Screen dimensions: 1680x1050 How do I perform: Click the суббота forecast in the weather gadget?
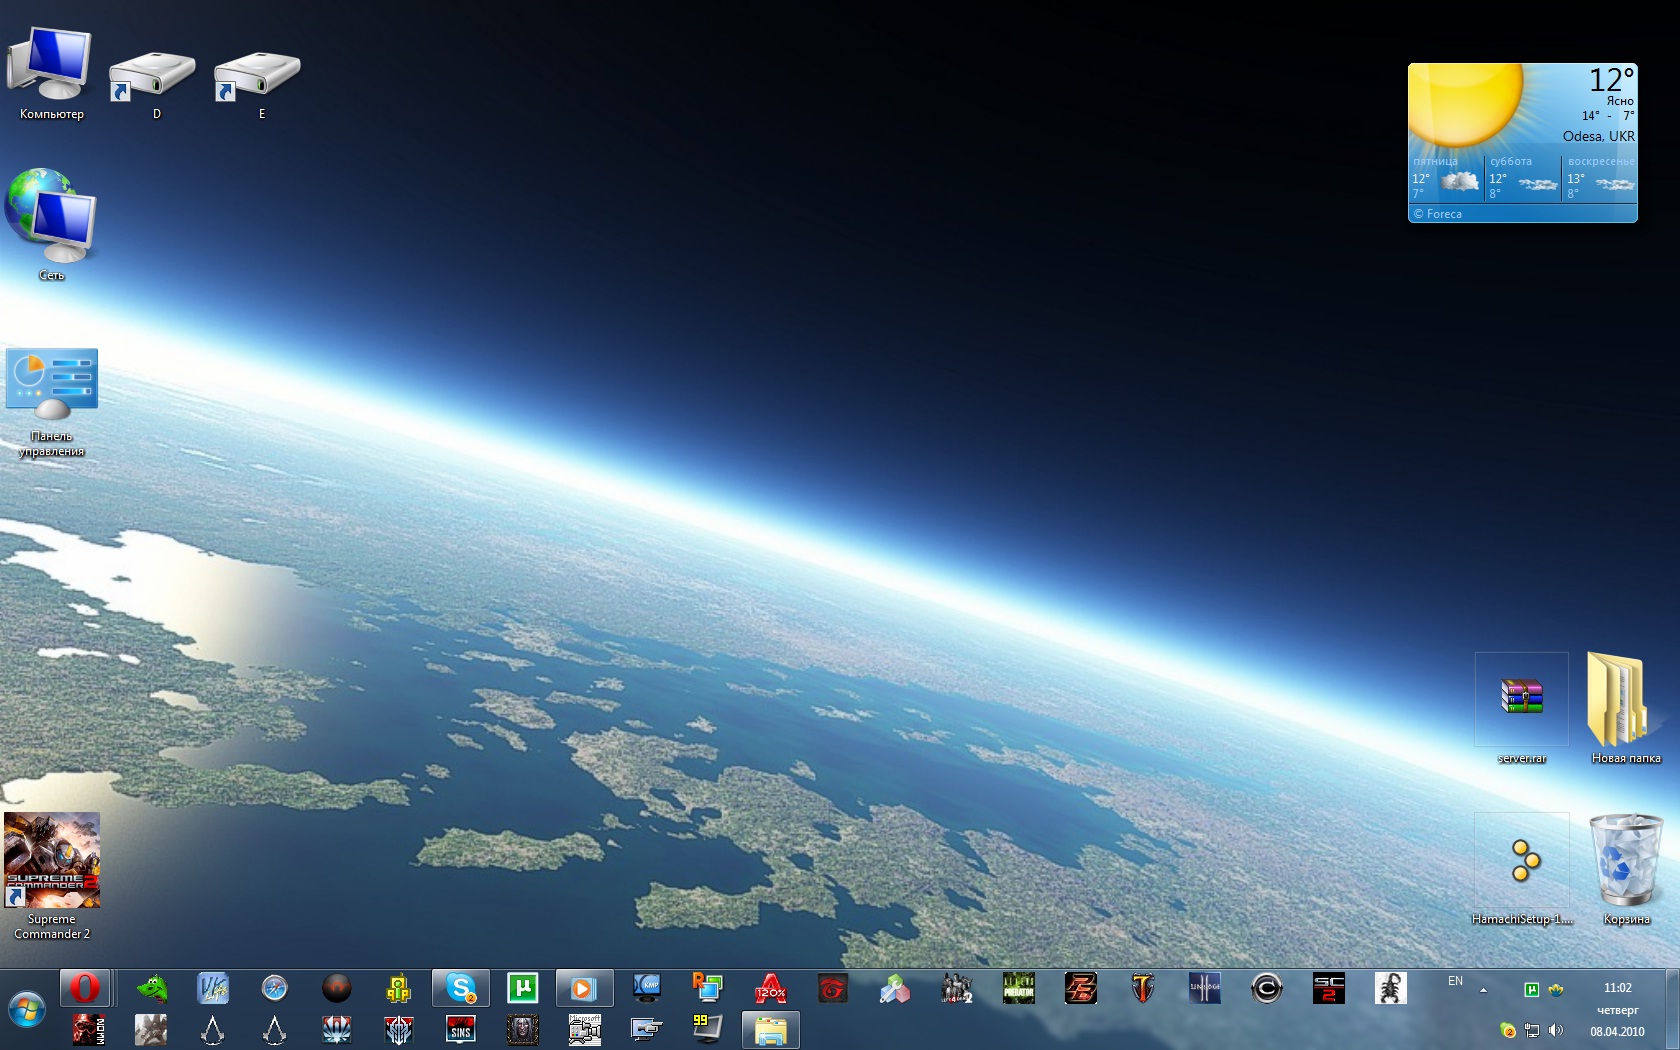[x=1523, y=178]
